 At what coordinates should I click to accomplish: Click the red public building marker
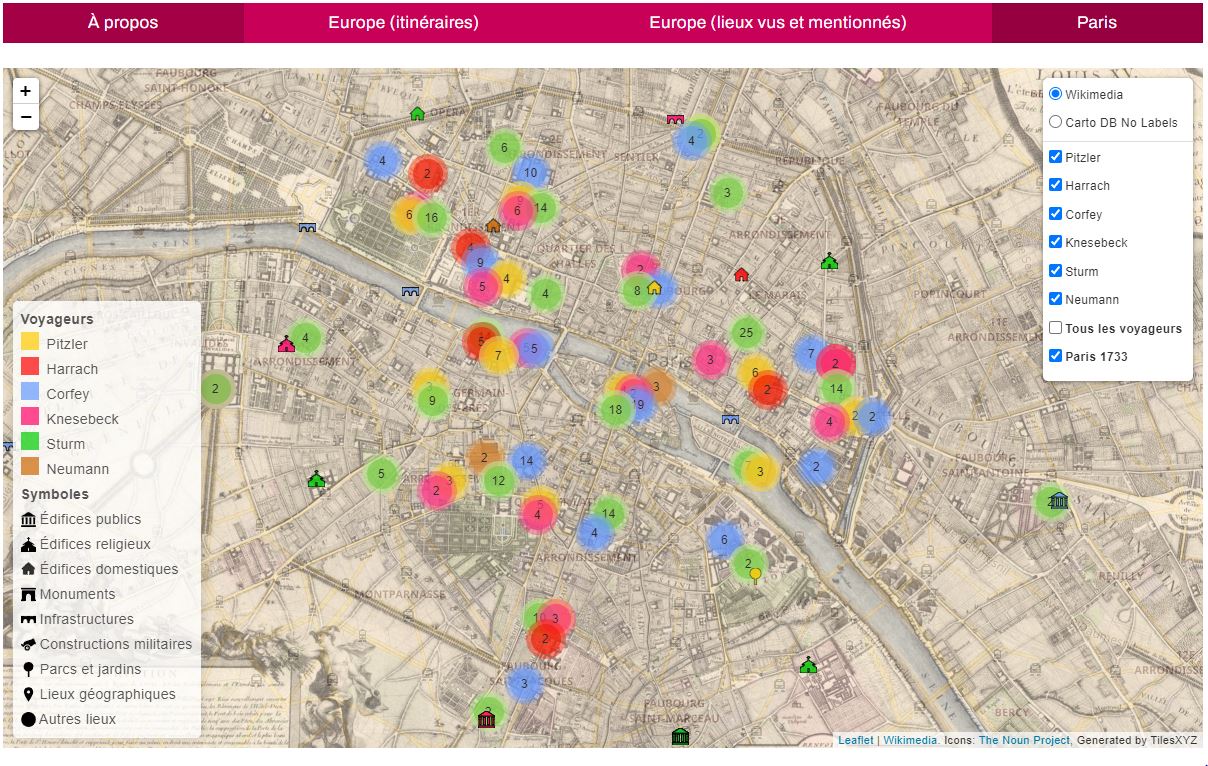point(487,718)
